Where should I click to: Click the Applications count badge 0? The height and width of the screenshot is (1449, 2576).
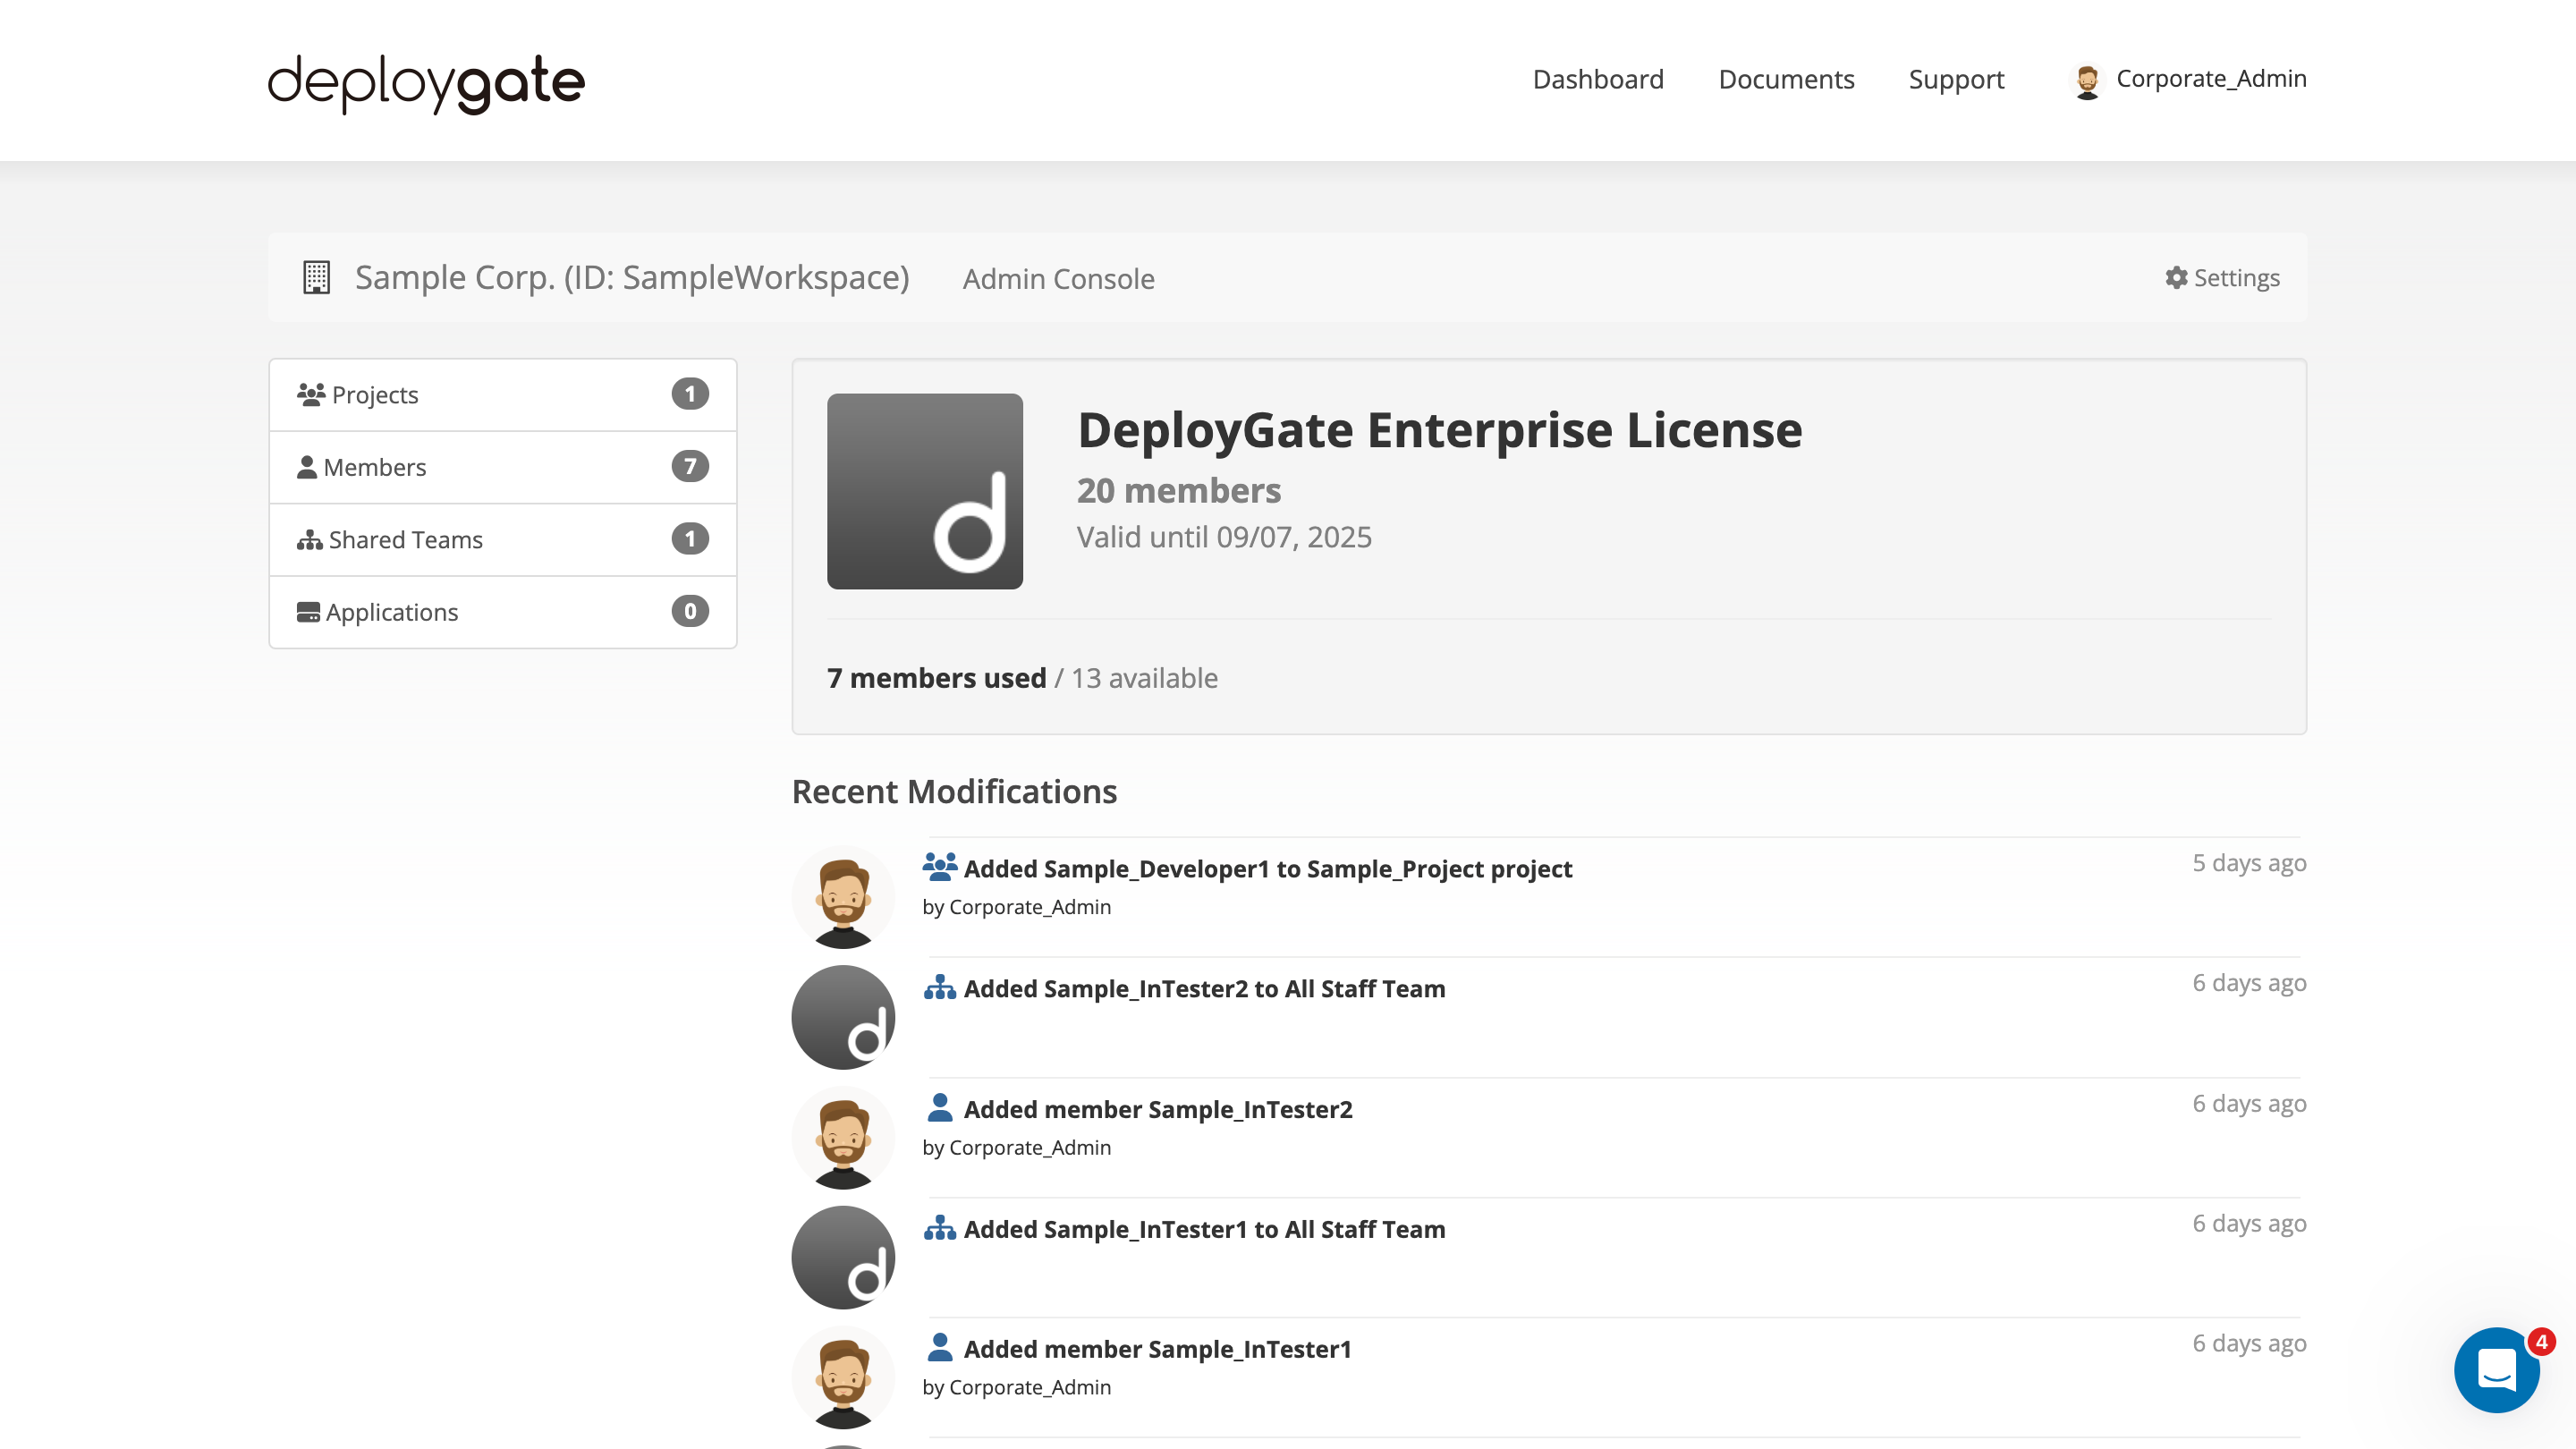(690, 611)
